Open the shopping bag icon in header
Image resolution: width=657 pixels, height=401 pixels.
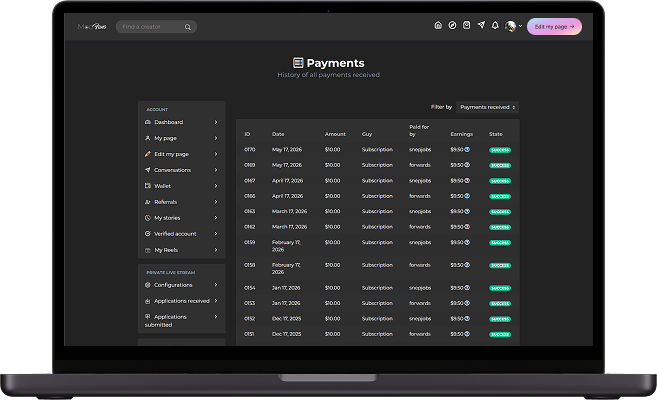(466, 26)
